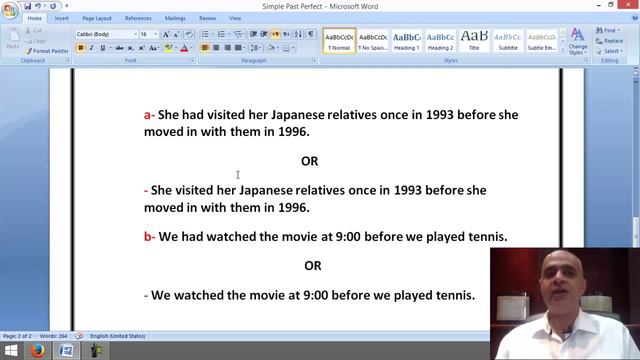Apply the Heading 1 style
Viewport: 640px width, 360px height.
(407, 41)
